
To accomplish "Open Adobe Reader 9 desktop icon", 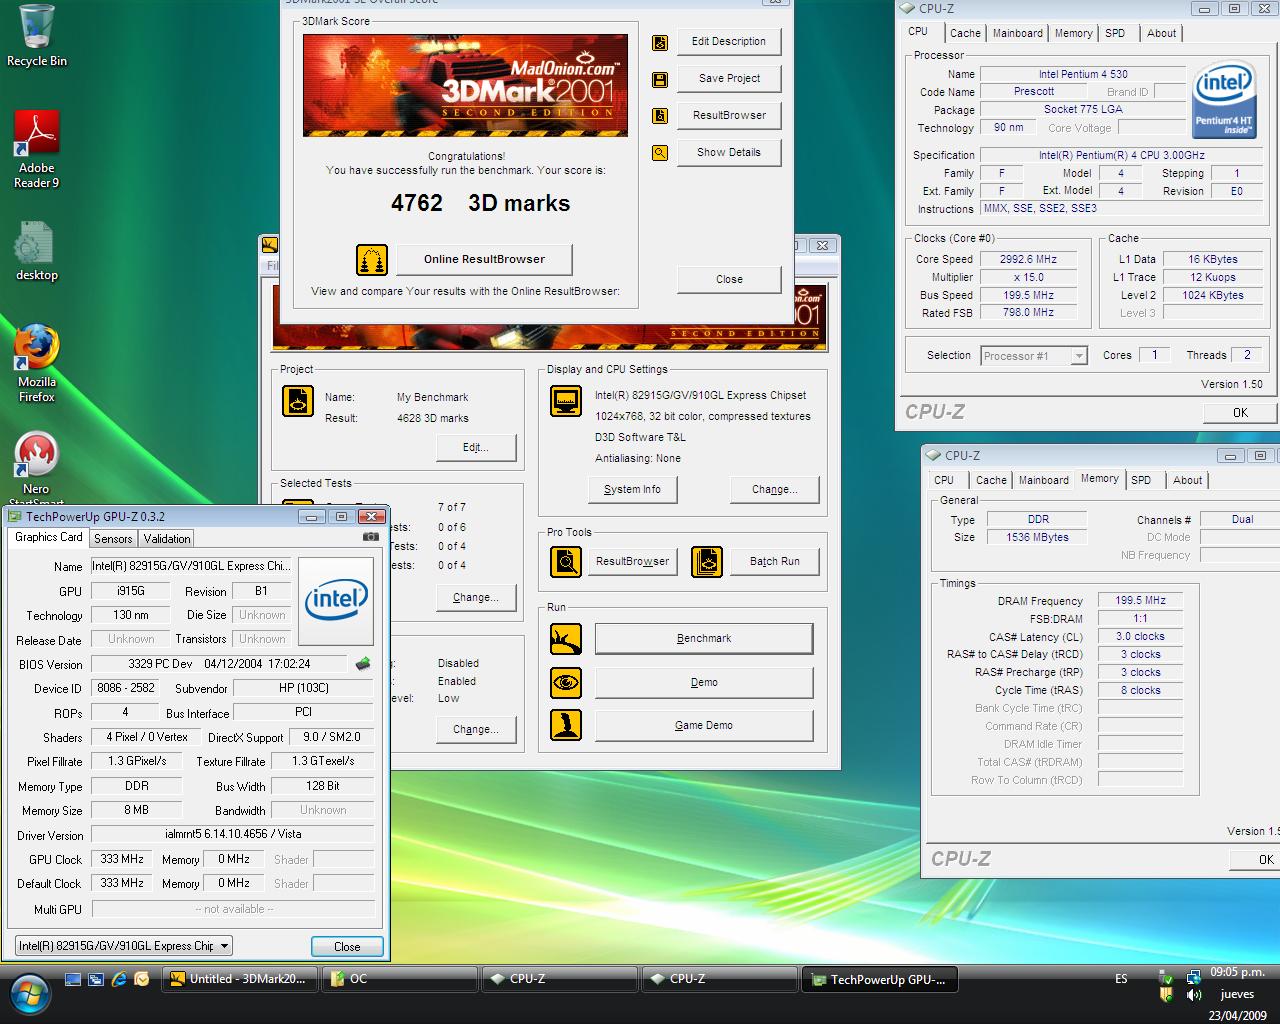I will pos(37,148).
